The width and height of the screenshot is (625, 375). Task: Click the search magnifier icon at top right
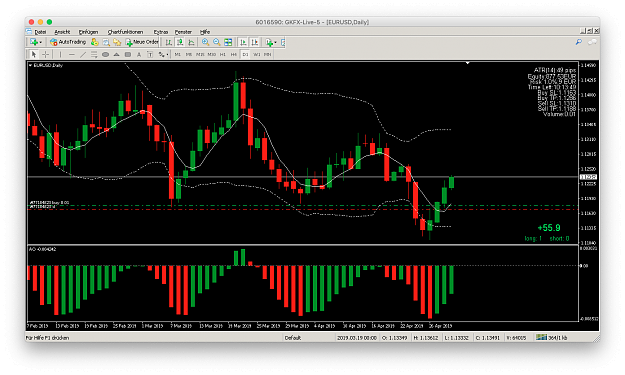(579, 42)
